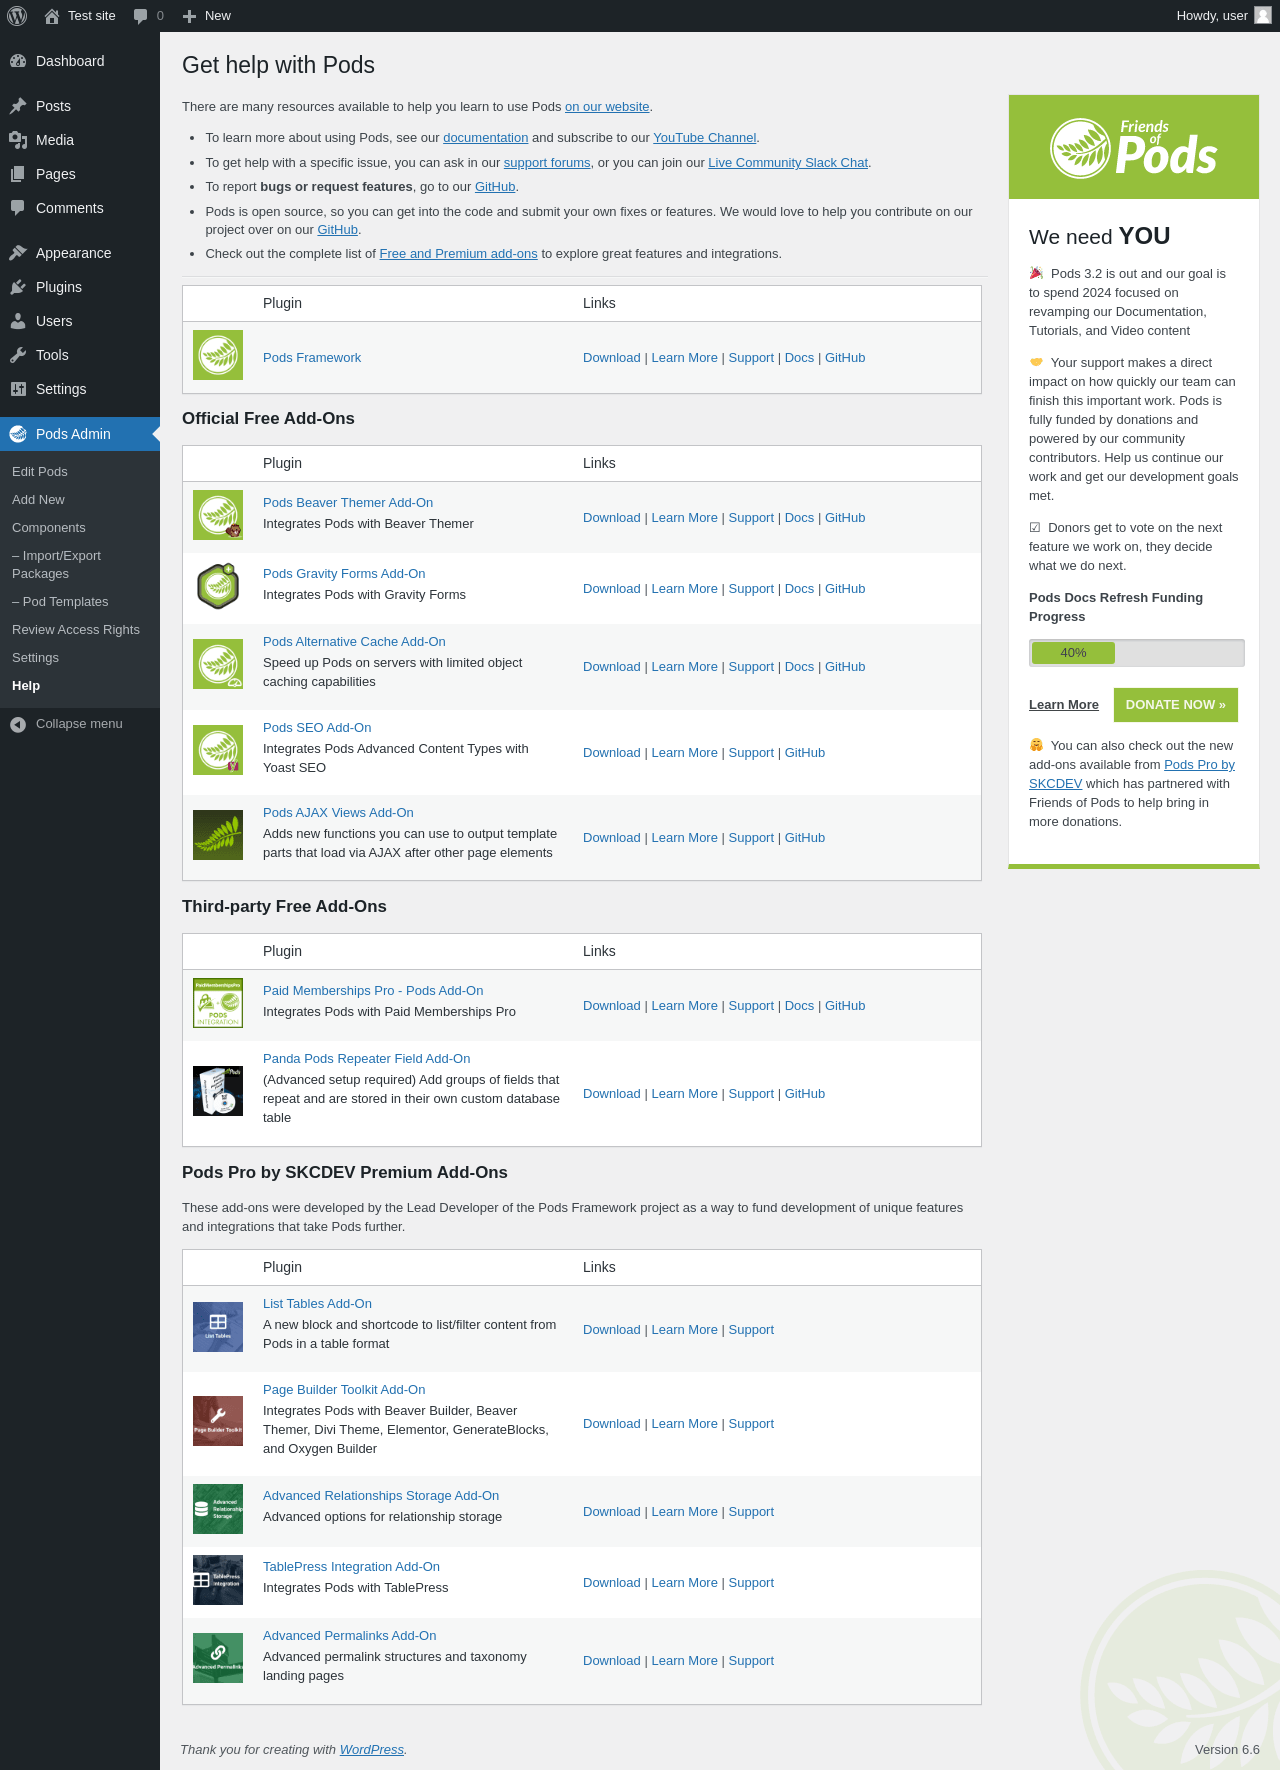Click the Media icon in sidebar

click(18, 140)
